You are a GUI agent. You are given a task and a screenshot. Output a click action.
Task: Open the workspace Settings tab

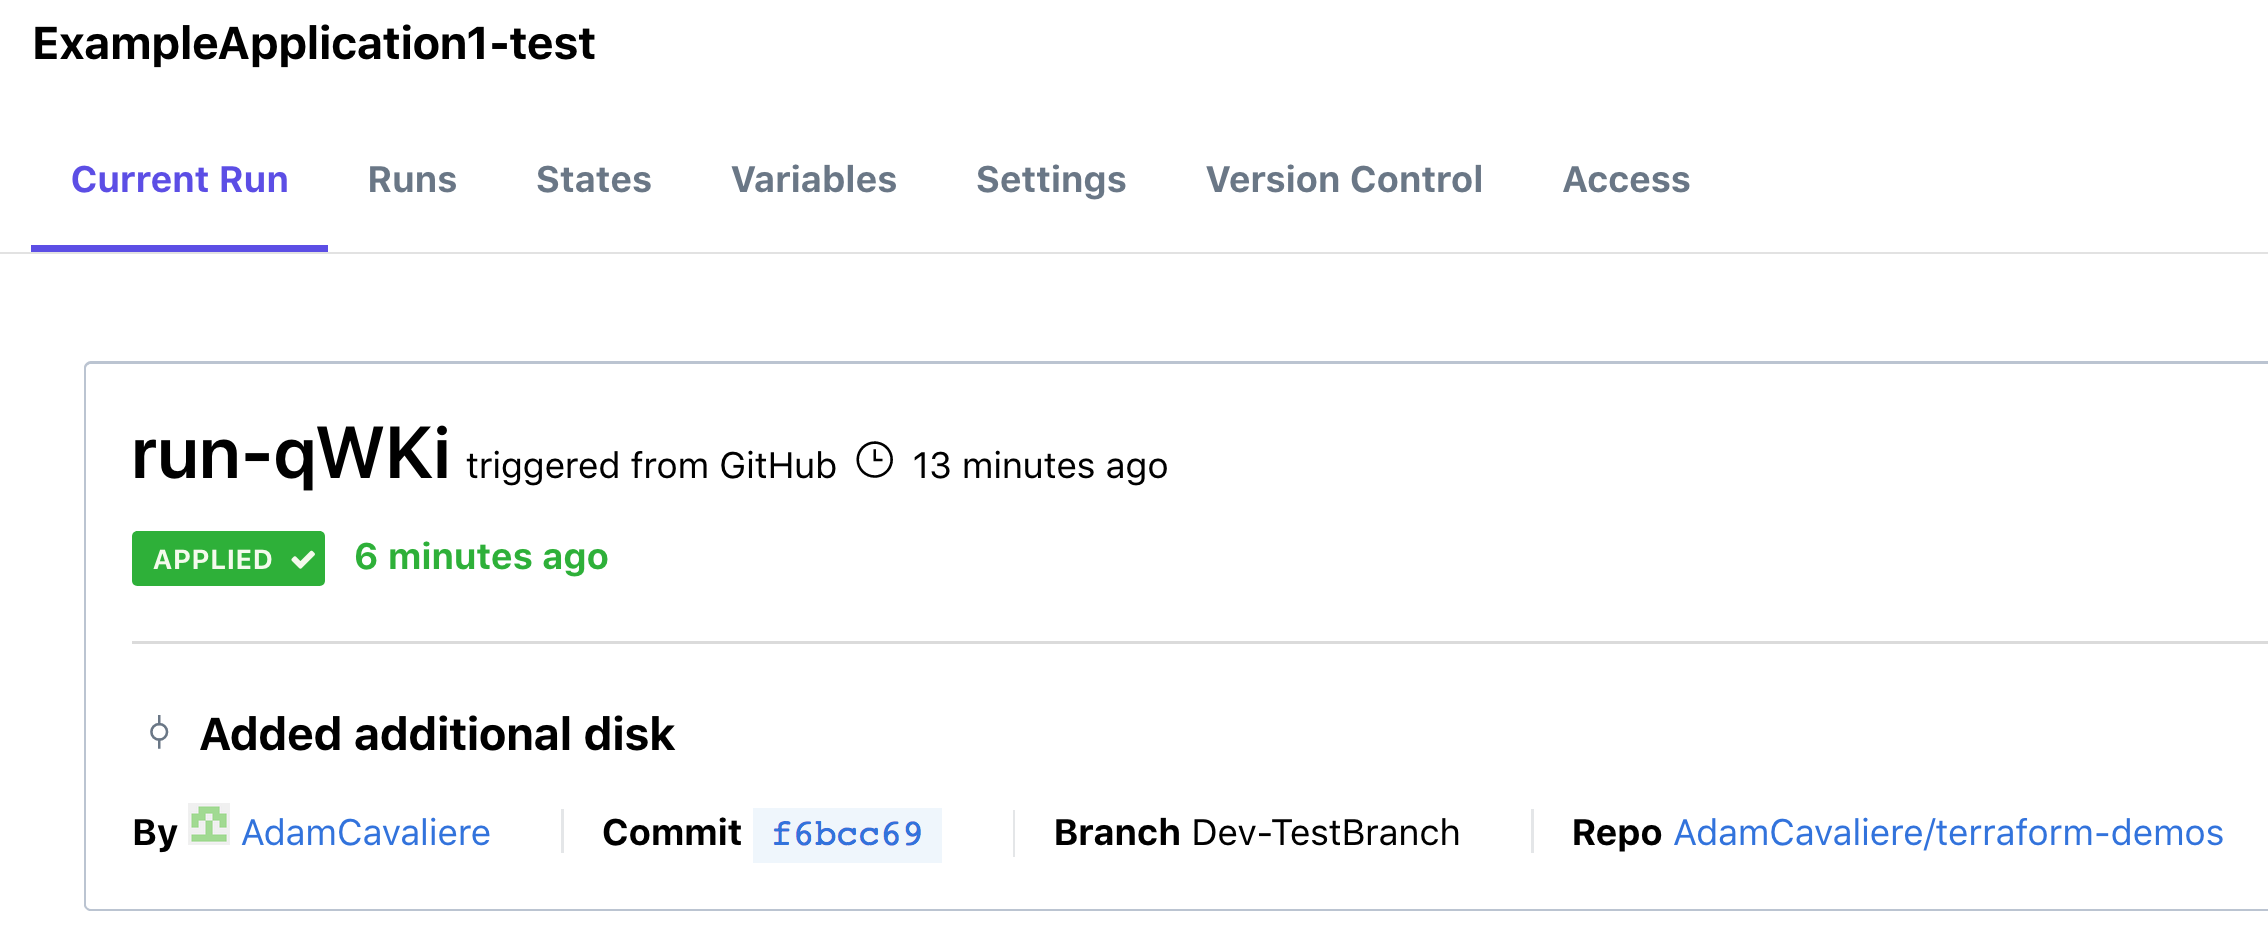click(1051, 180)
